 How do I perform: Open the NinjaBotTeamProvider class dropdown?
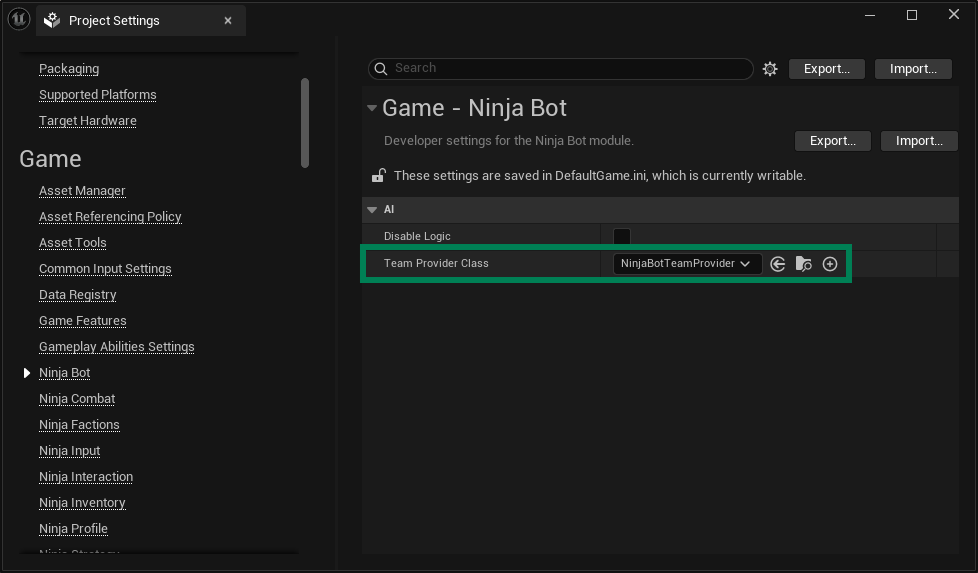tap(687, 264)
